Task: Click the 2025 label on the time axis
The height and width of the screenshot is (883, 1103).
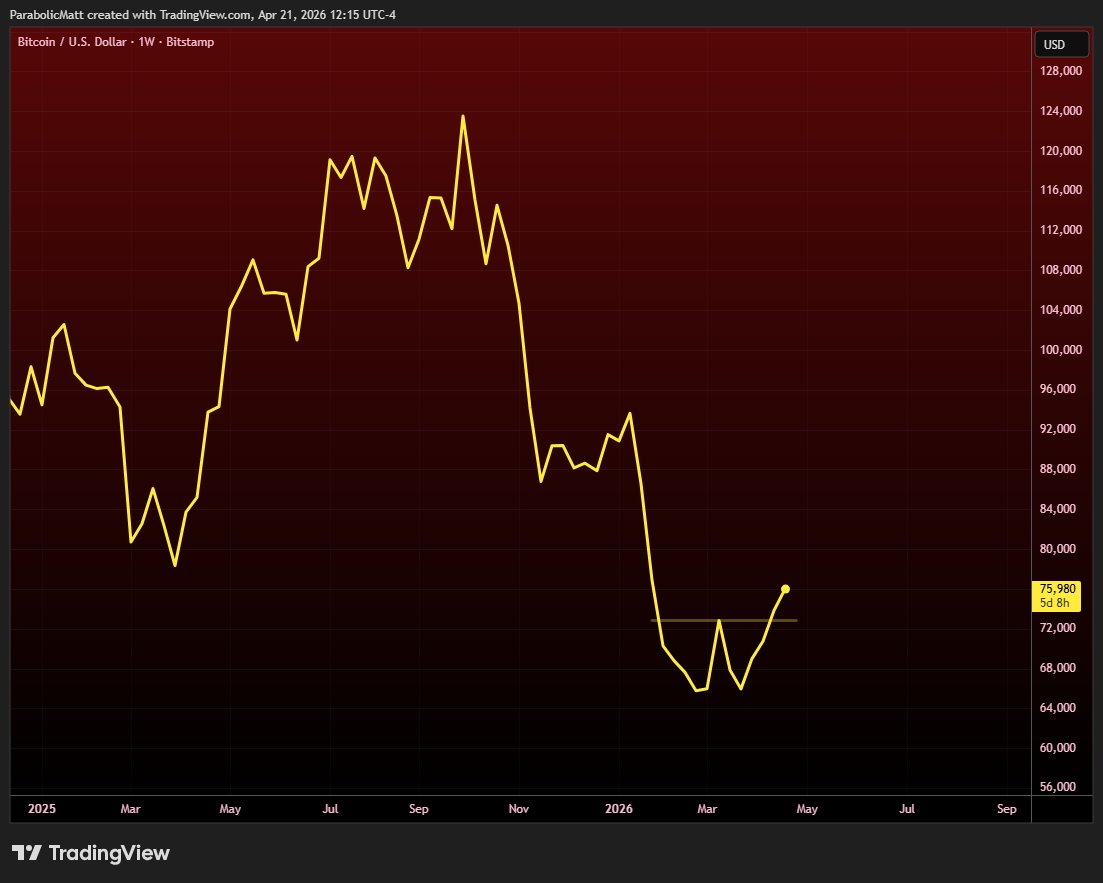Action: coord(42,809)
